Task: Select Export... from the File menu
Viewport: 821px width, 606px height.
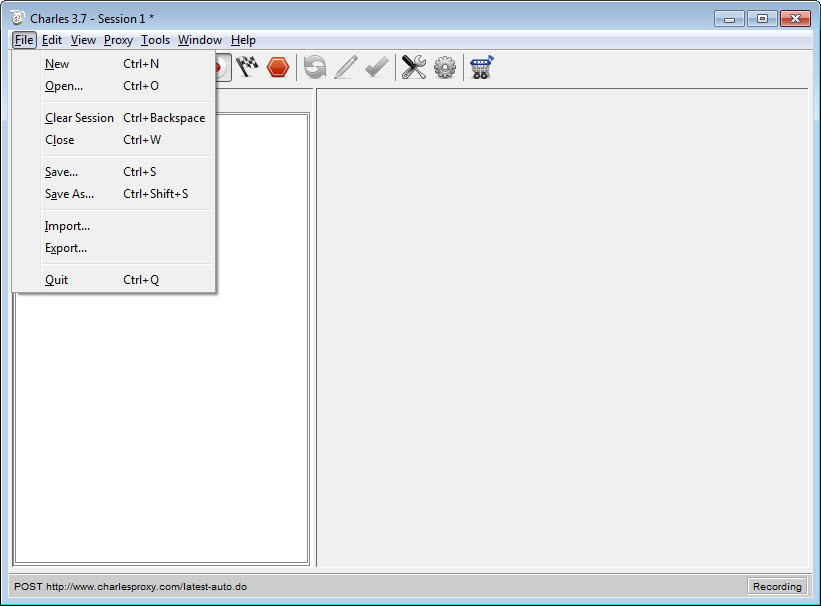Action: pos(114,248)
